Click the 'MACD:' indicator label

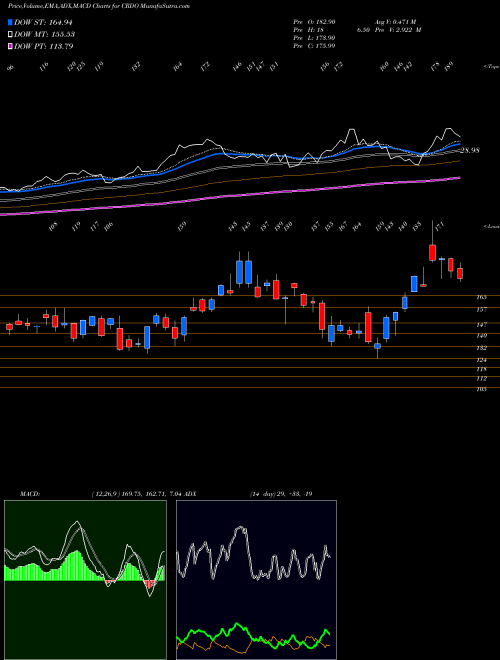click(29, 494)
